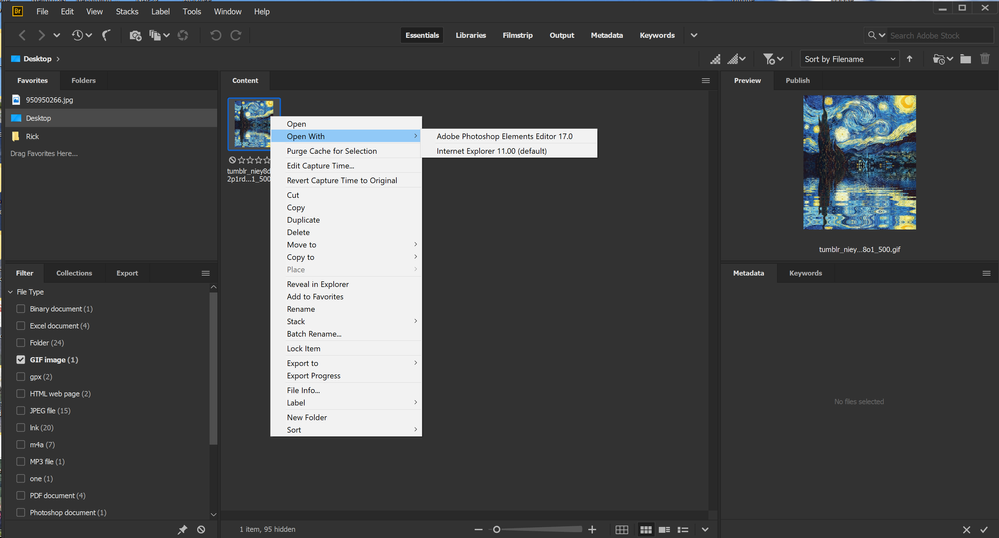Click the Clear filter icon

click(201, 530)
